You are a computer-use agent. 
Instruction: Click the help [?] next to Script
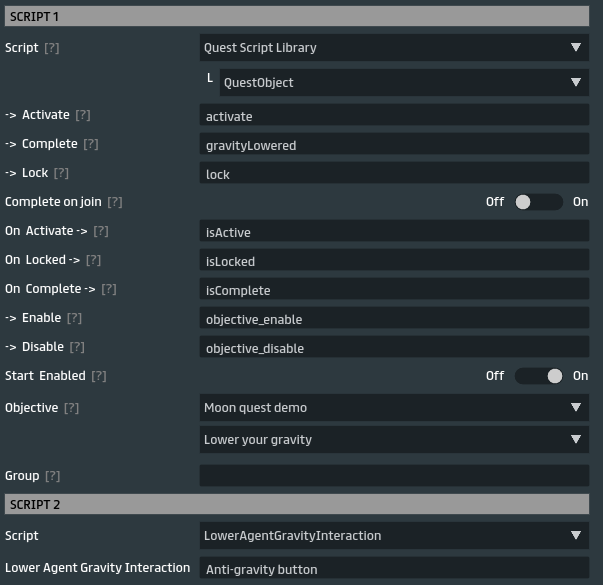(52, 48)
